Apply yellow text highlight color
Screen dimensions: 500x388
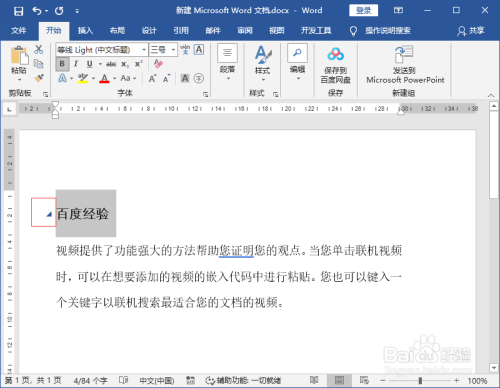click(83, 78)
